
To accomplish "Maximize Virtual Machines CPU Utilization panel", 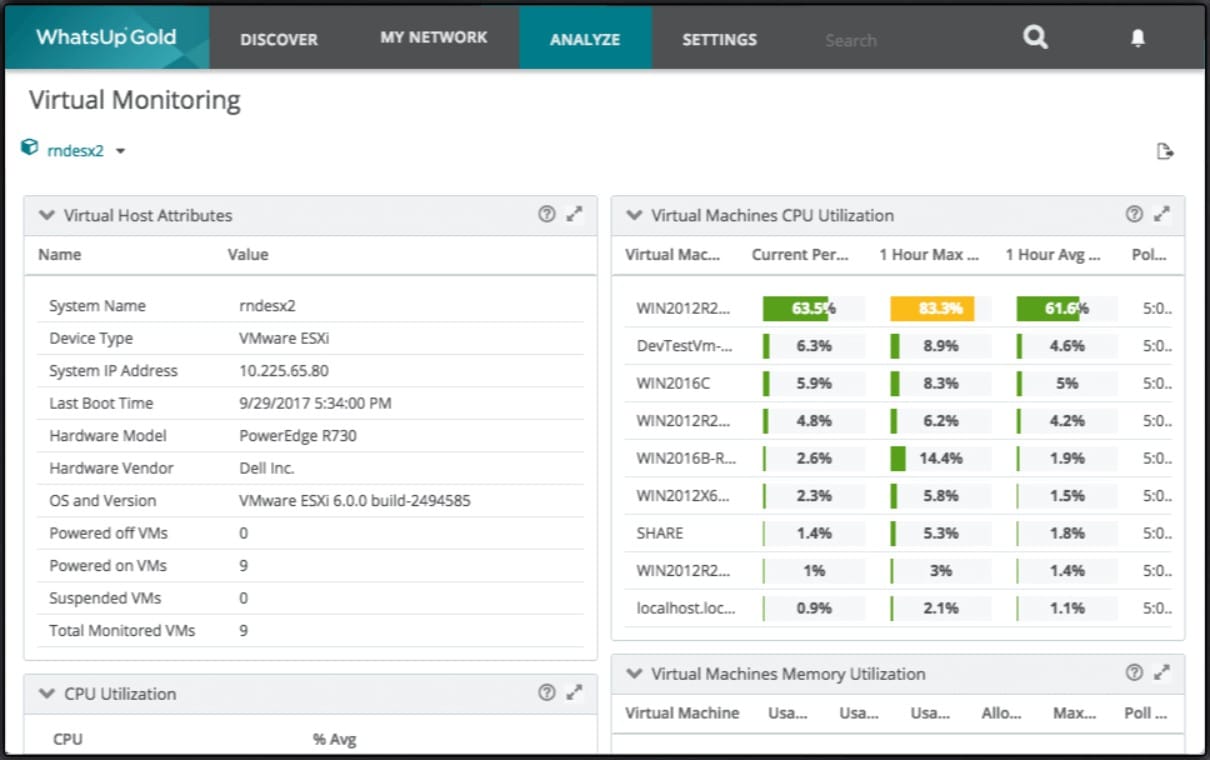I will (x=1162, y=214).
